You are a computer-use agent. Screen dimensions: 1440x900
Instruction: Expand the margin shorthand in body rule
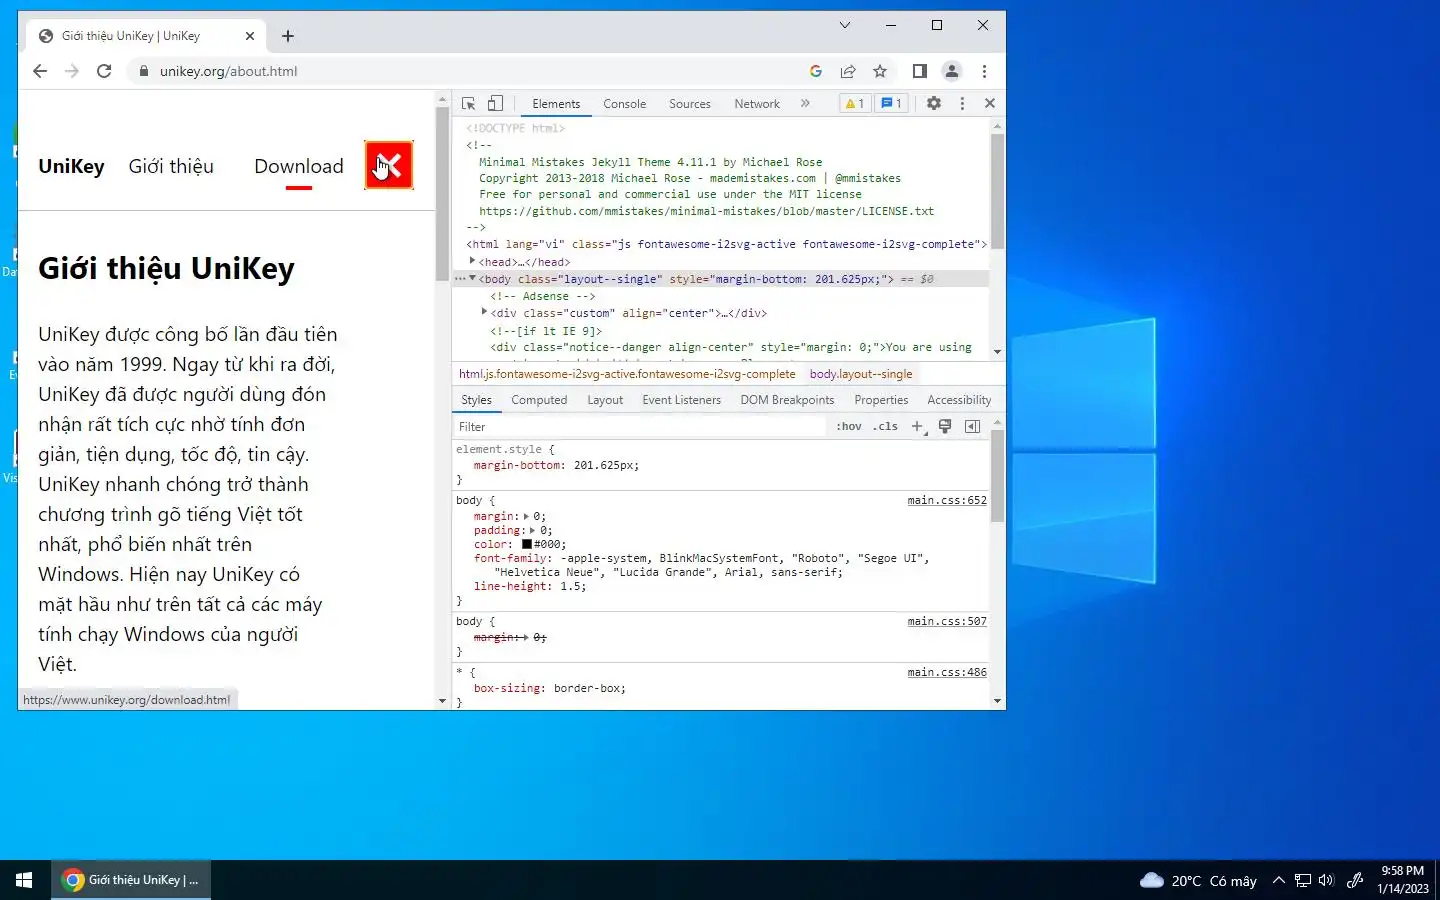click(x=527, y=517)
